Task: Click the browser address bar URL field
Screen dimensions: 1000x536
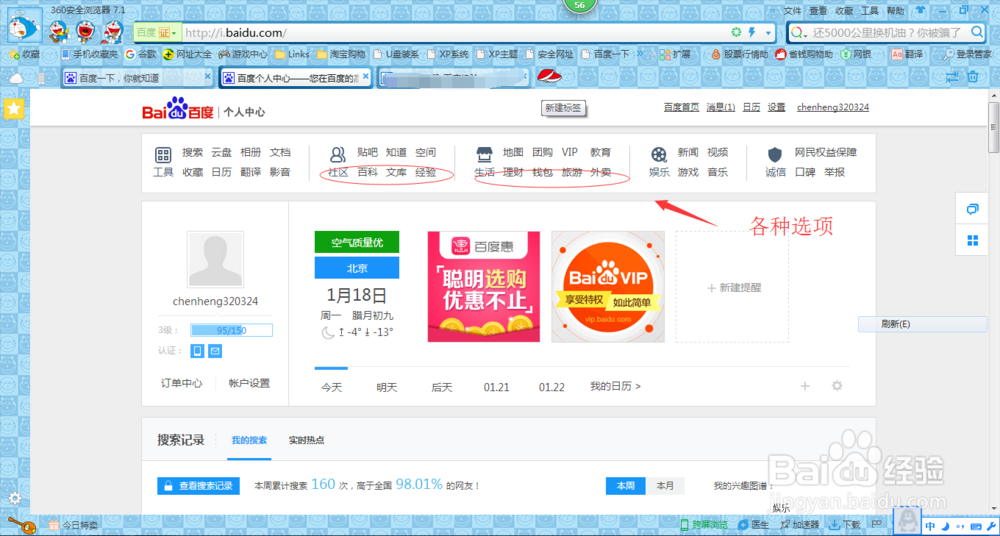Action: 456,32
